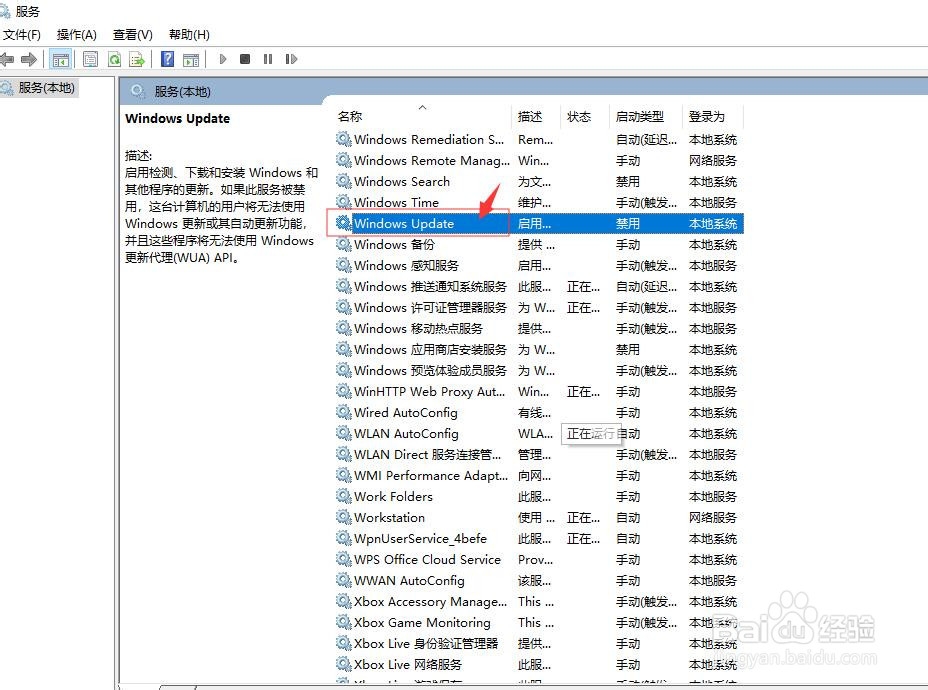928x690 pixels.
Task: Restart the service via the restart icon
Action: (291, 58)
